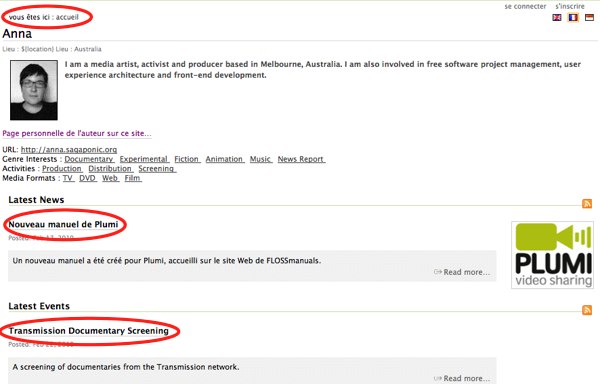The width and height of the screenshot is (600, 384).
Task: Choose the Web media format link
Action: click(x=110, y=178)
